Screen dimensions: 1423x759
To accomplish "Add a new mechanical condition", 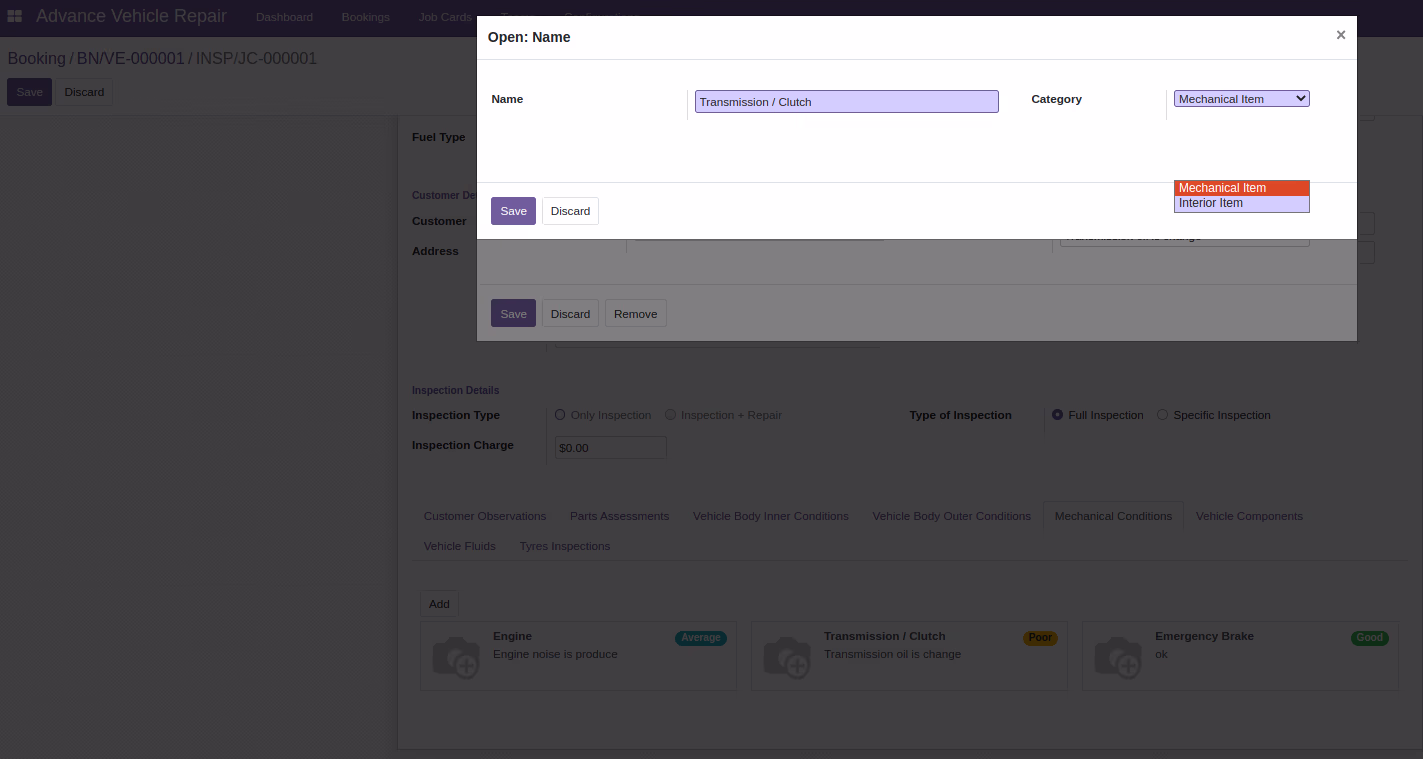I will (439, 603).
